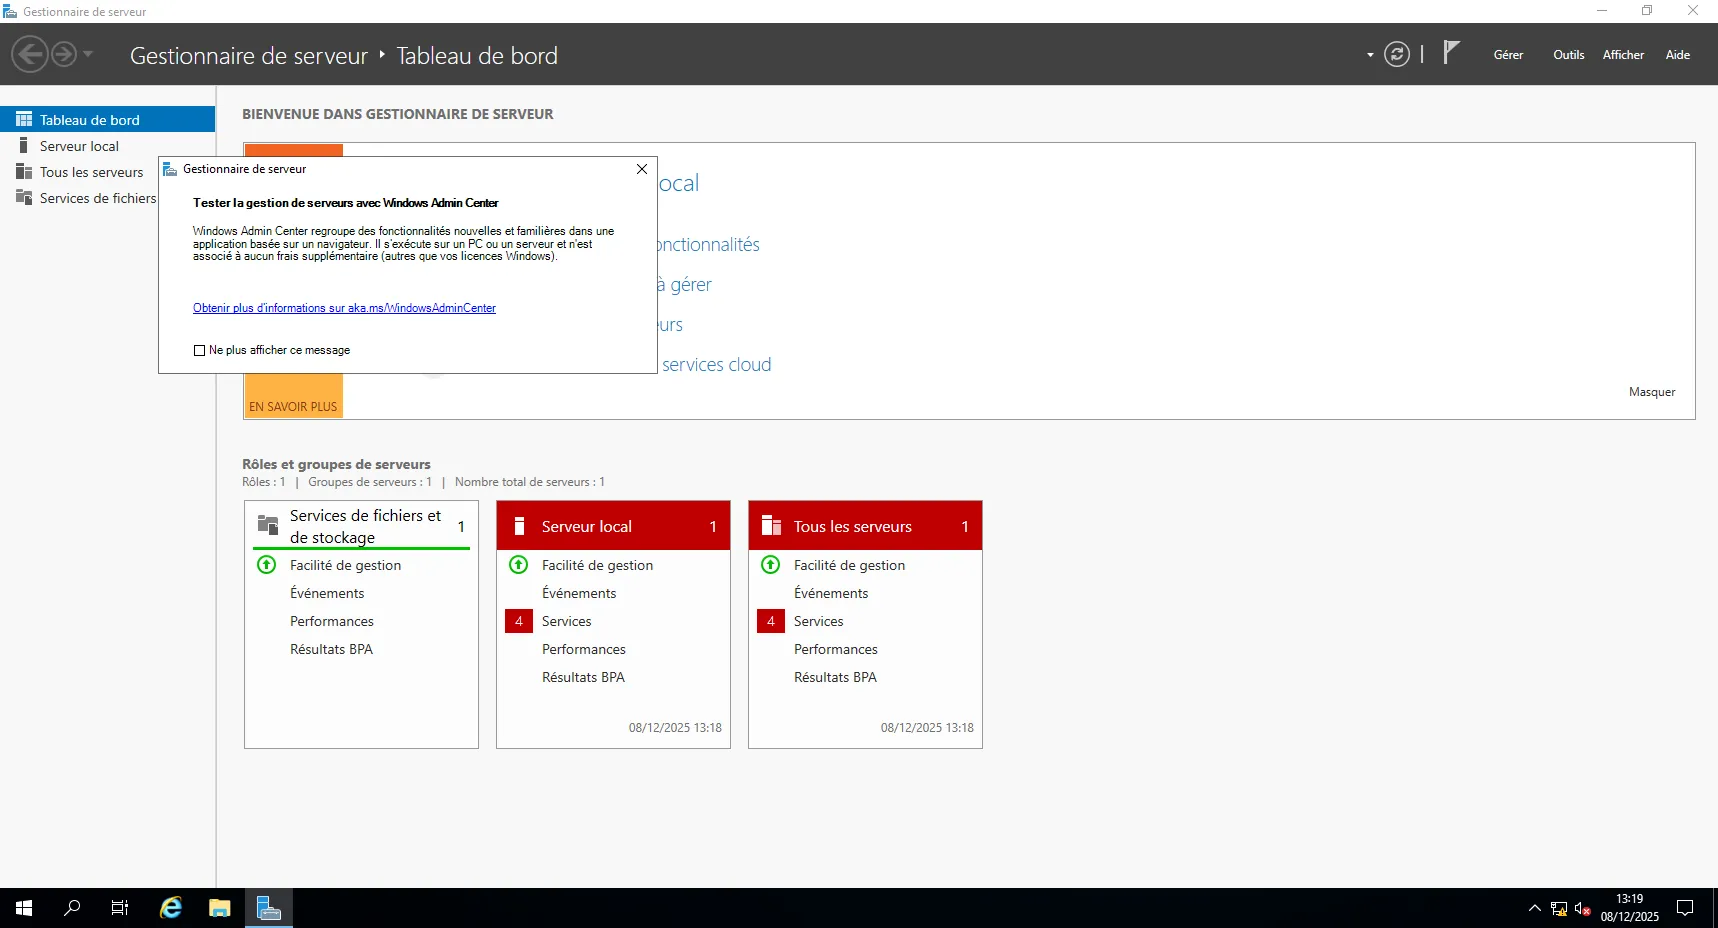Click green status icon in Tous les serveurs tile

point(771,564)
